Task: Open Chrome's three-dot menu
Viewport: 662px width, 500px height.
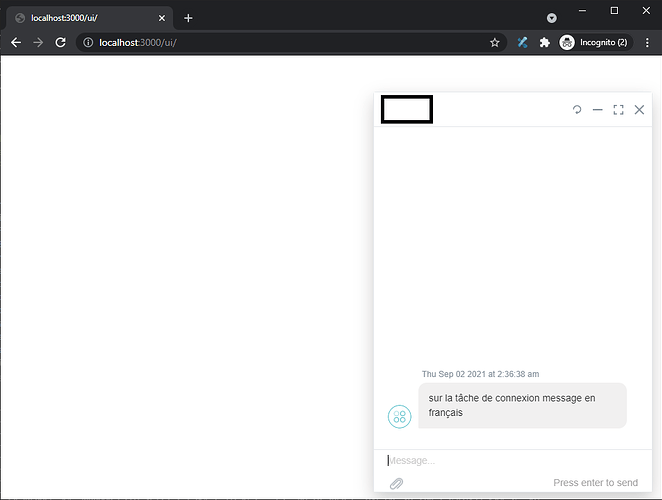Action: coord(647,43)
